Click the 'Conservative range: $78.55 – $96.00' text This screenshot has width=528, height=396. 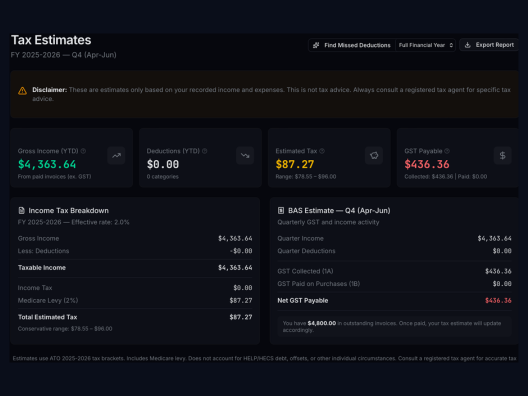point(65,329)
